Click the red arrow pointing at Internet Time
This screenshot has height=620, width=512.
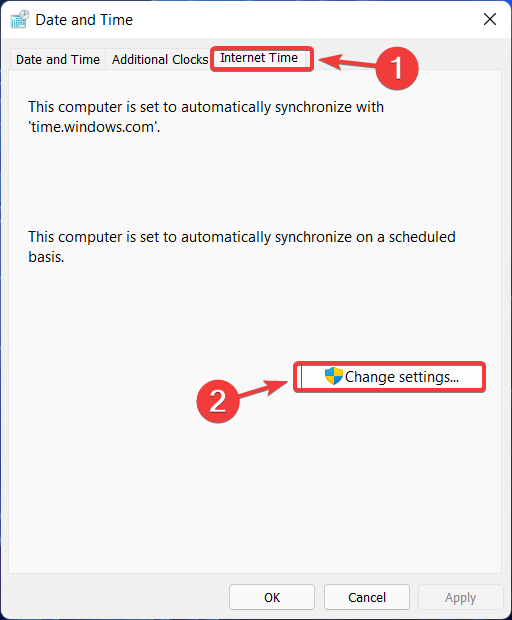347,62
